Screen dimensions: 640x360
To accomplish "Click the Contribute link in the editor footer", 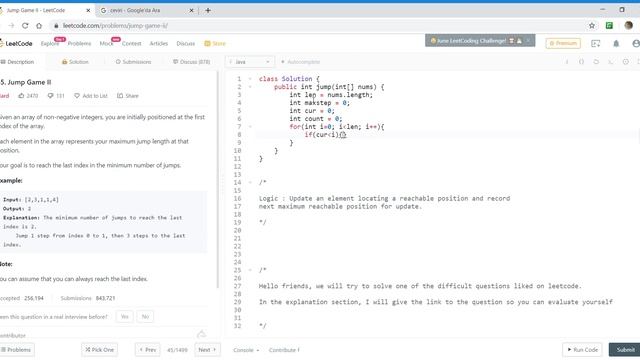I will pyautogui.click(x=284, y=350).
